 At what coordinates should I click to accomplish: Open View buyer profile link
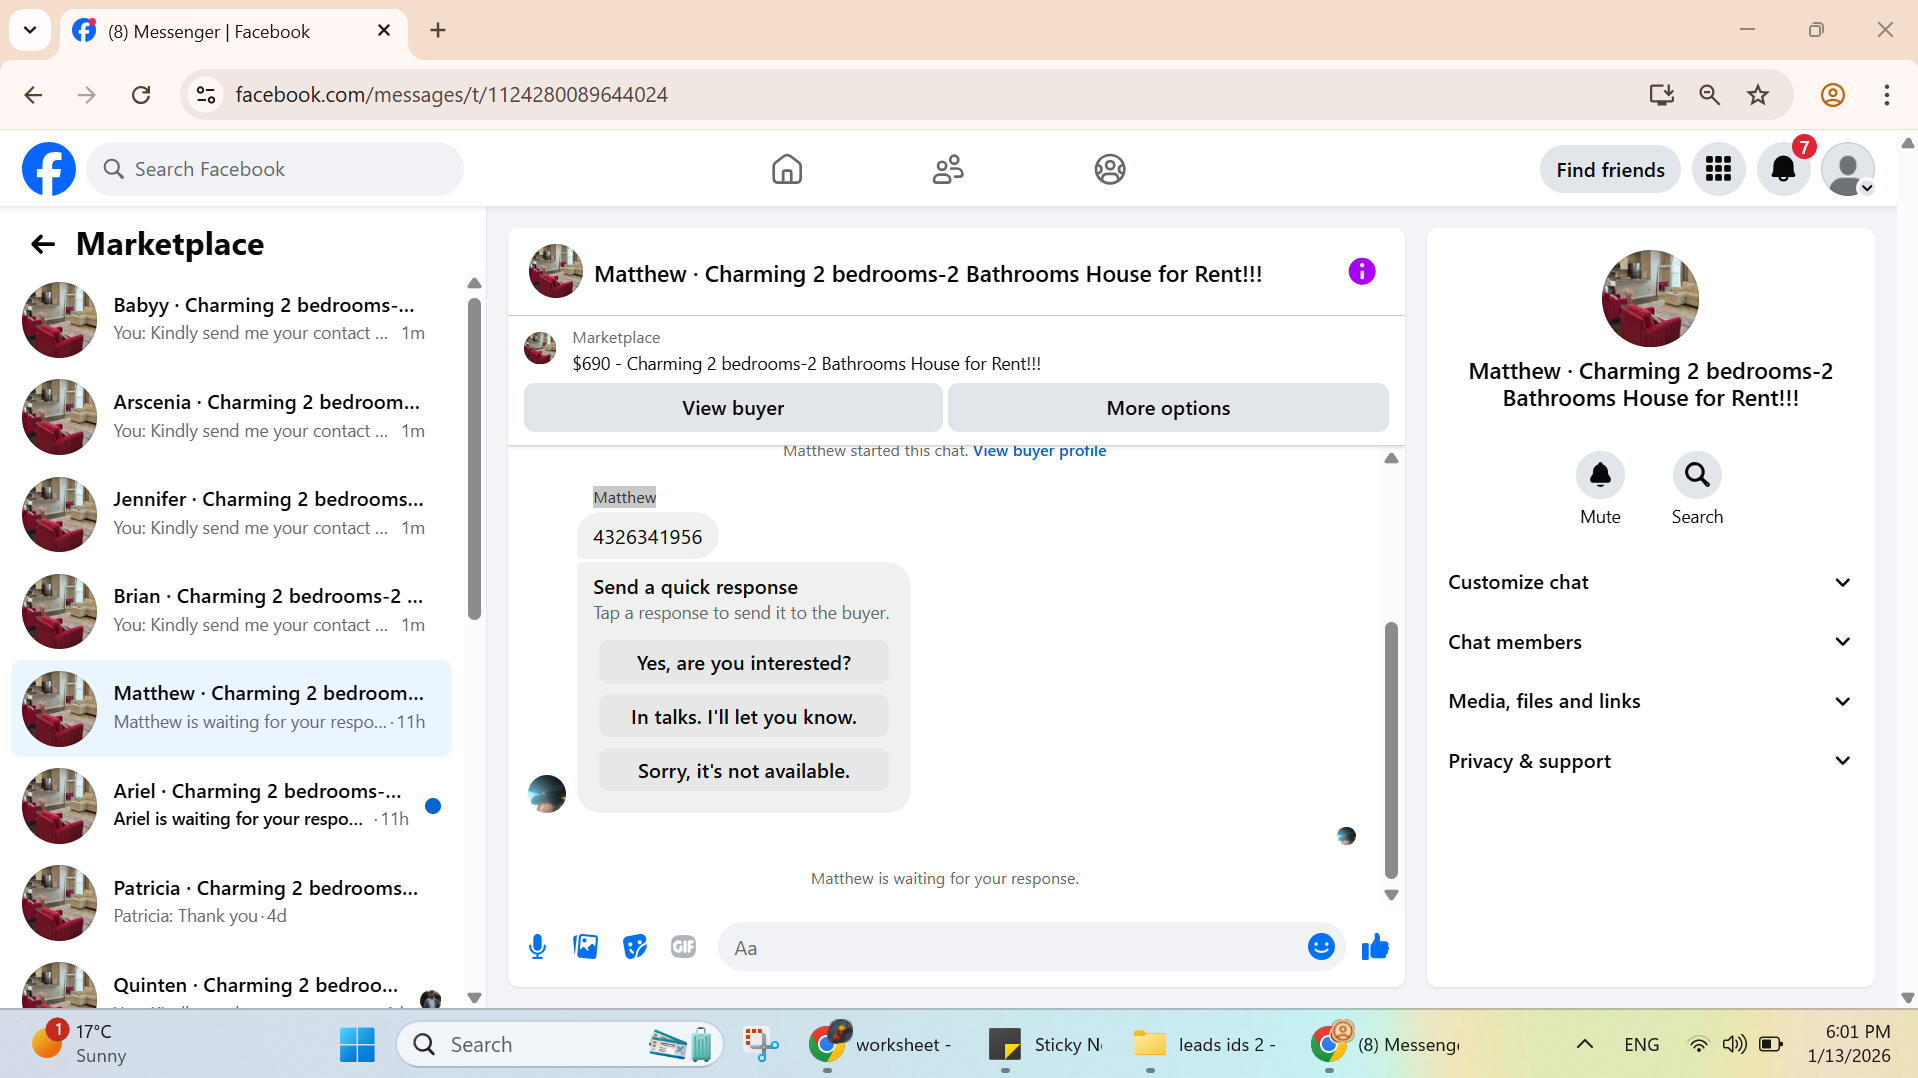point(1039,451)
